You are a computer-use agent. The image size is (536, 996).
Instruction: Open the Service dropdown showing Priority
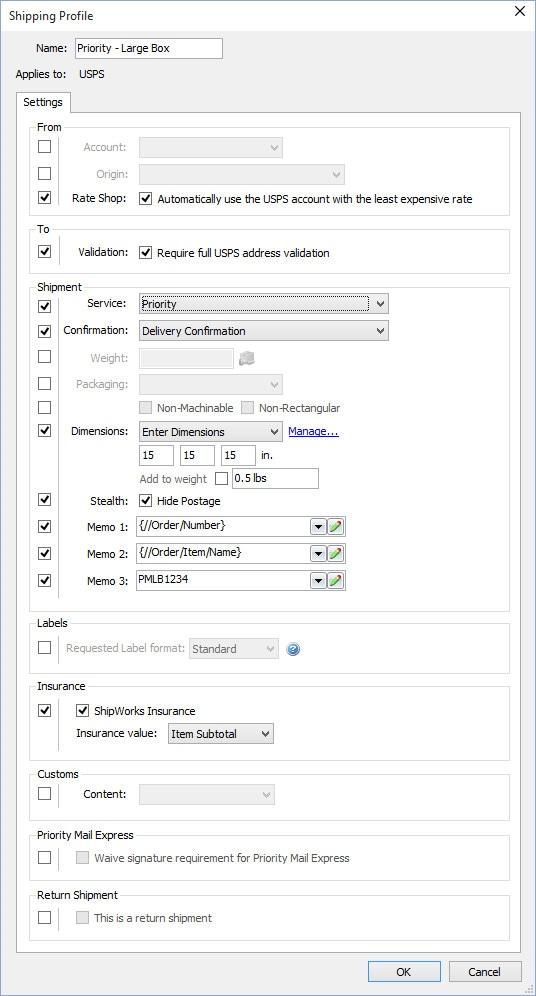[x=264, y=304]
